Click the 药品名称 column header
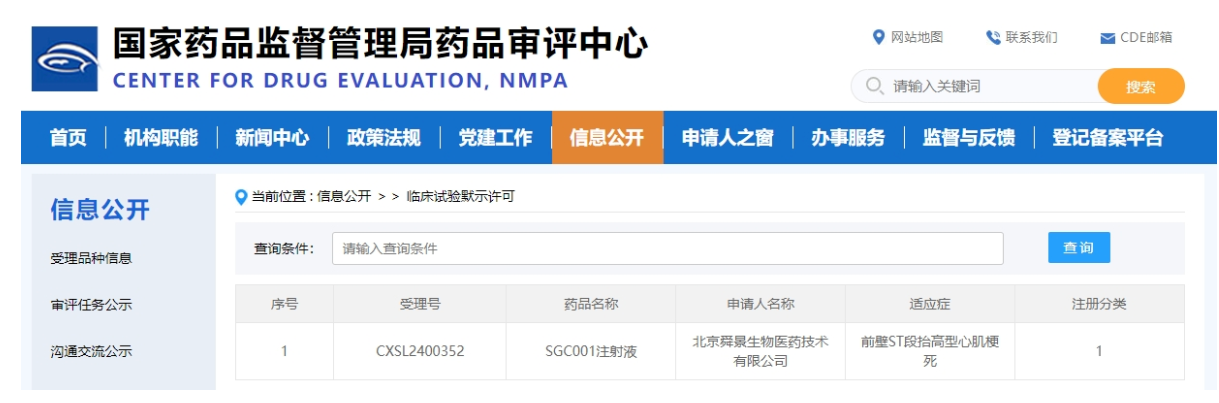The width and height of the screenshot is (1219, 403). (x=591, y=304)
